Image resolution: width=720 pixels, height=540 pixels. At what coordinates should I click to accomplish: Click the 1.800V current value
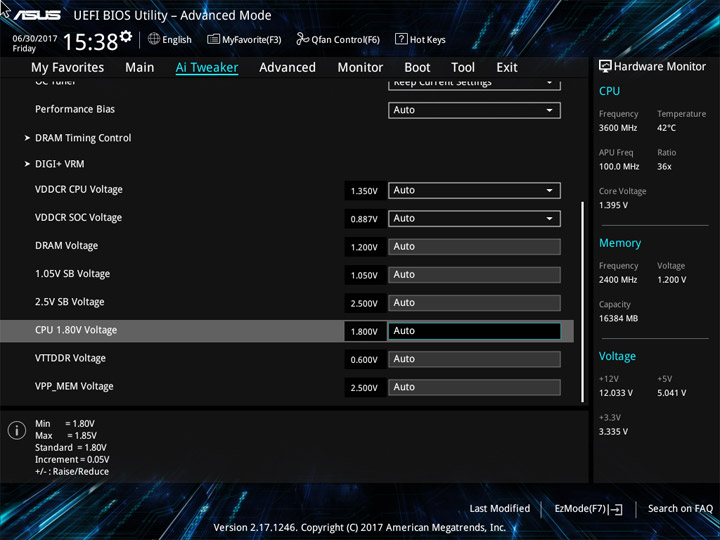[x=365, y=332]
